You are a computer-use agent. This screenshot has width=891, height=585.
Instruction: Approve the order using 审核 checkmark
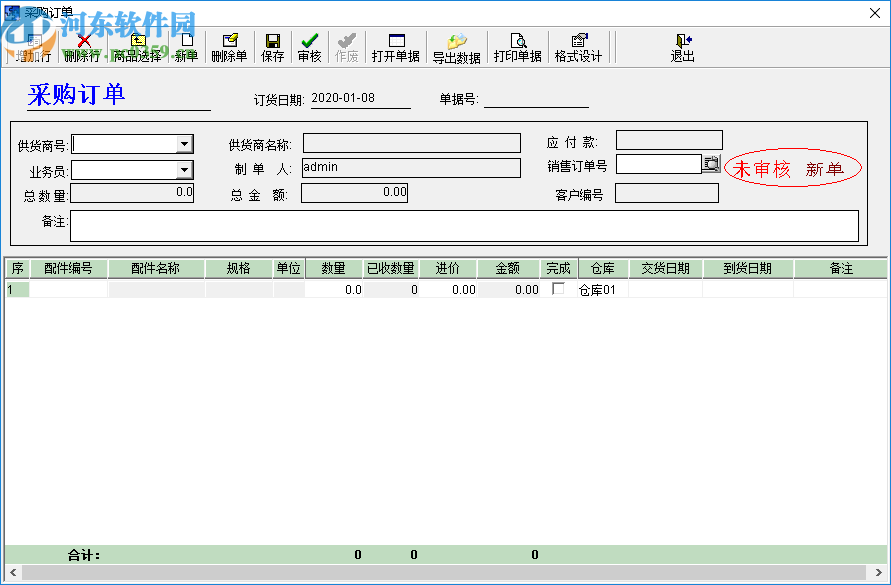(310, 47)
